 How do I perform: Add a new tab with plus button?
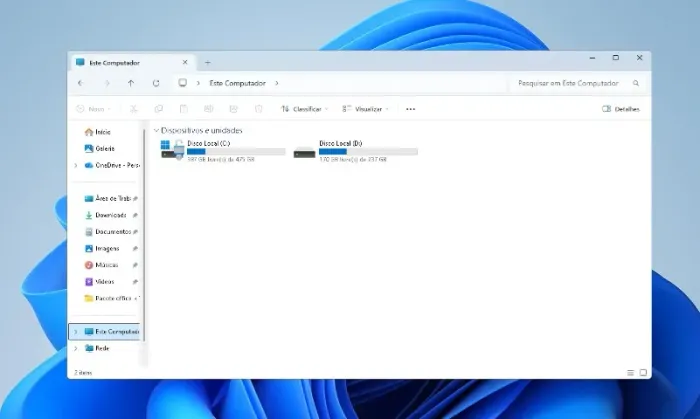208,62
